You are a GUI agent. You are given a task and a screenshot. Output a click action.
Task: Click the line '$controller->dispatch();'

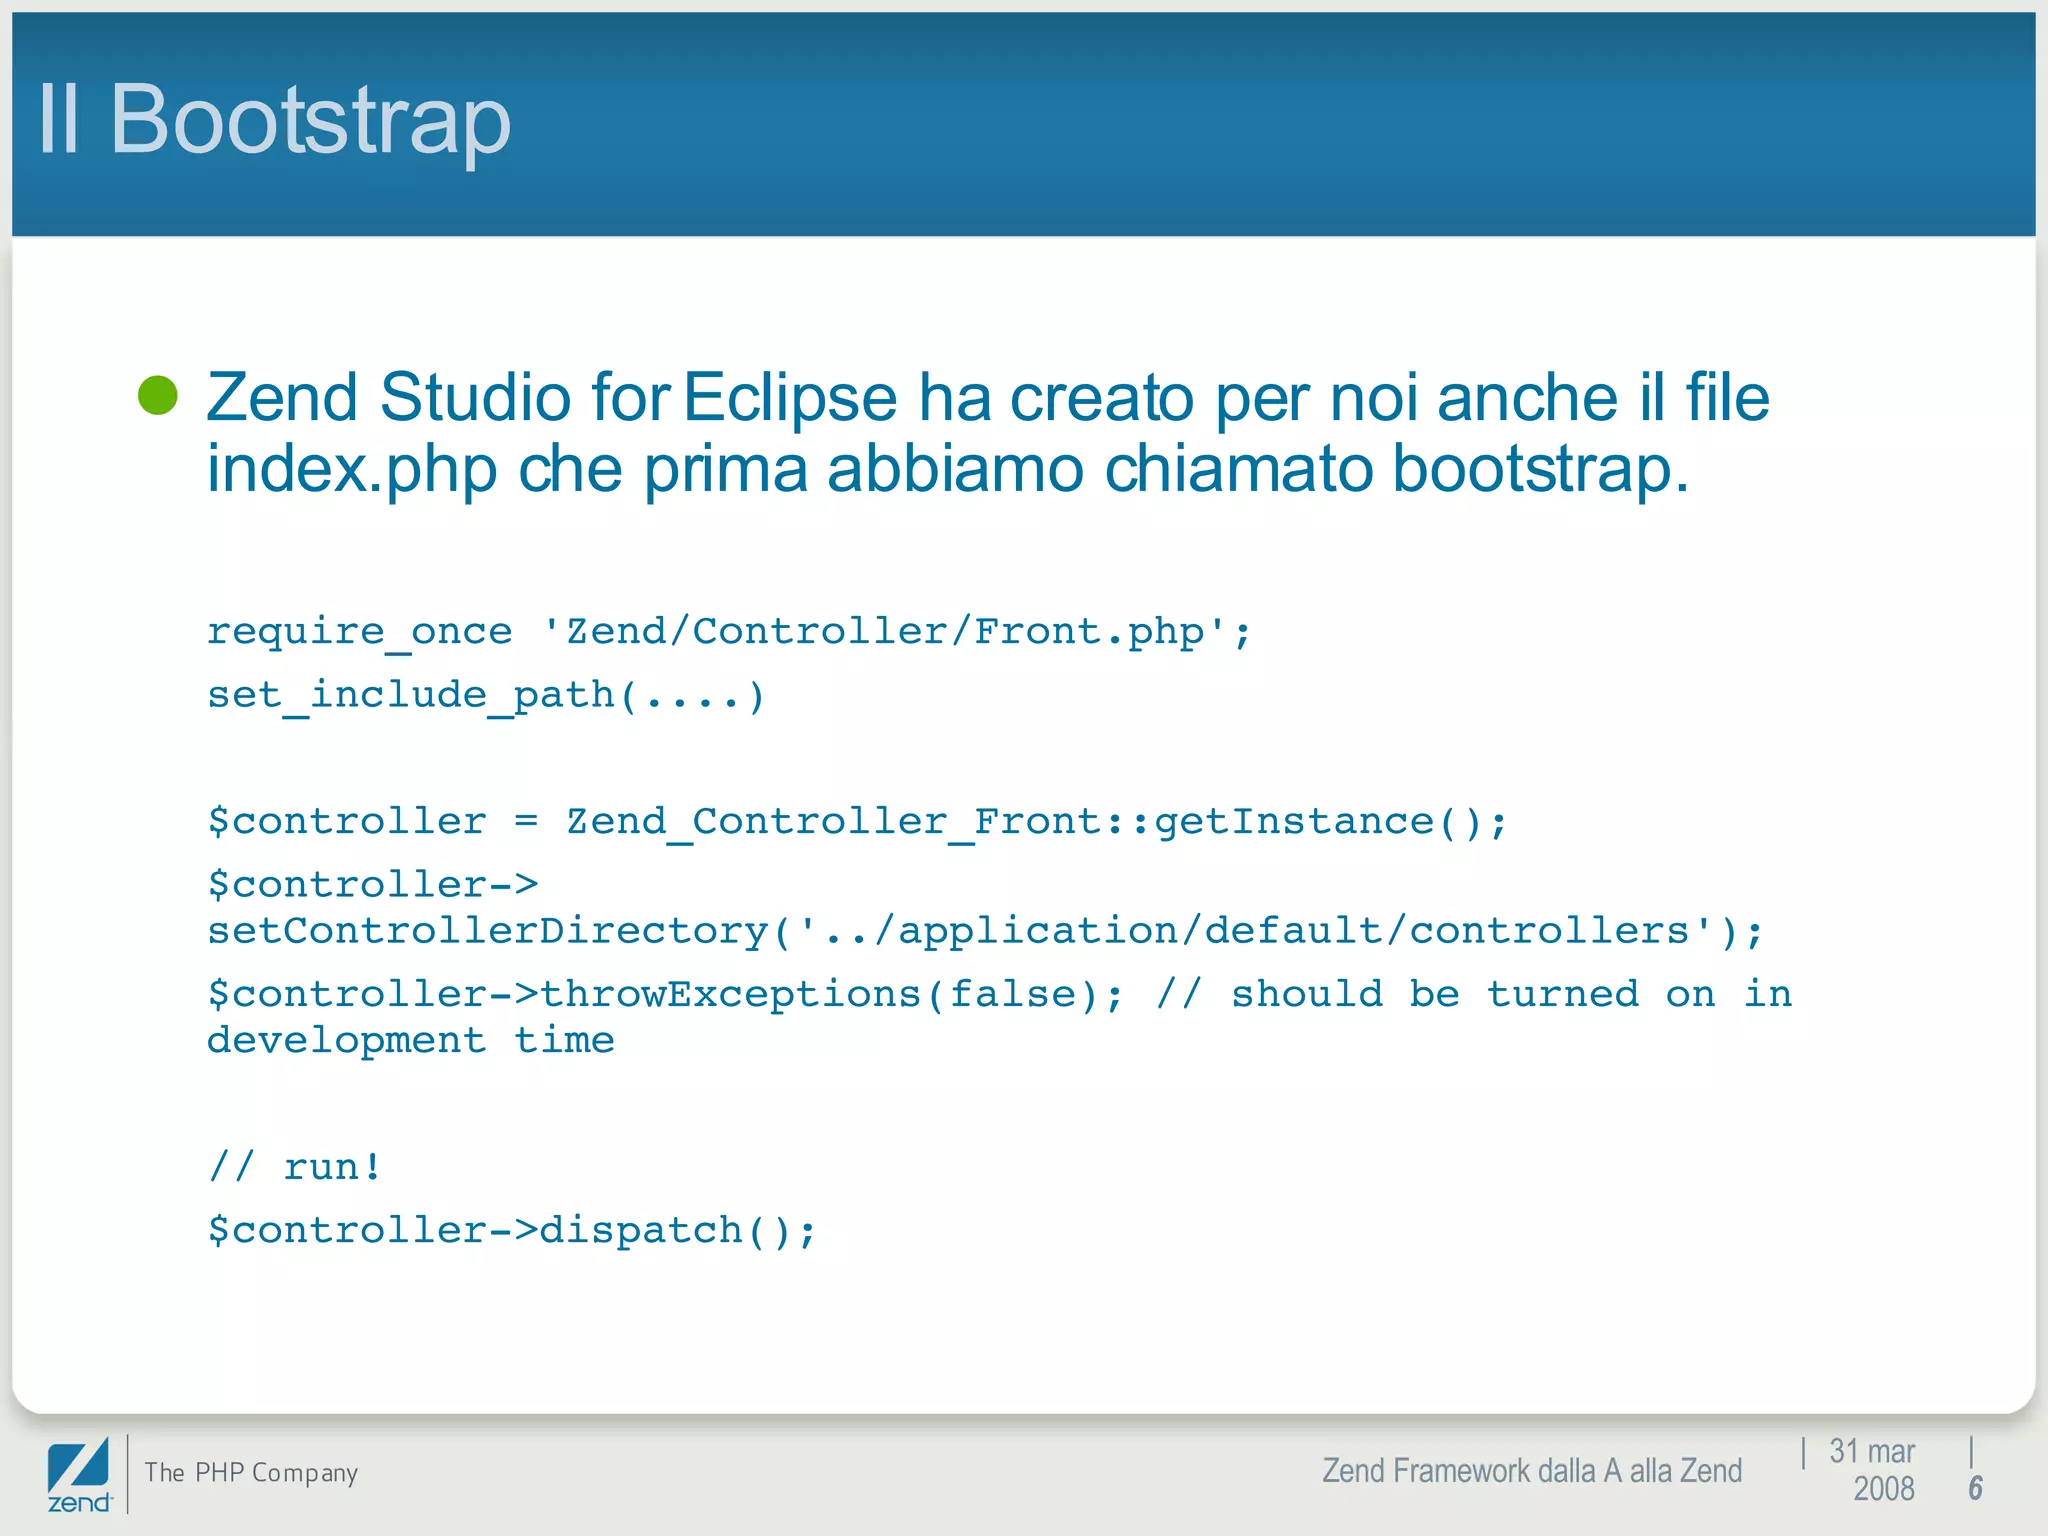pos(512,1231)
